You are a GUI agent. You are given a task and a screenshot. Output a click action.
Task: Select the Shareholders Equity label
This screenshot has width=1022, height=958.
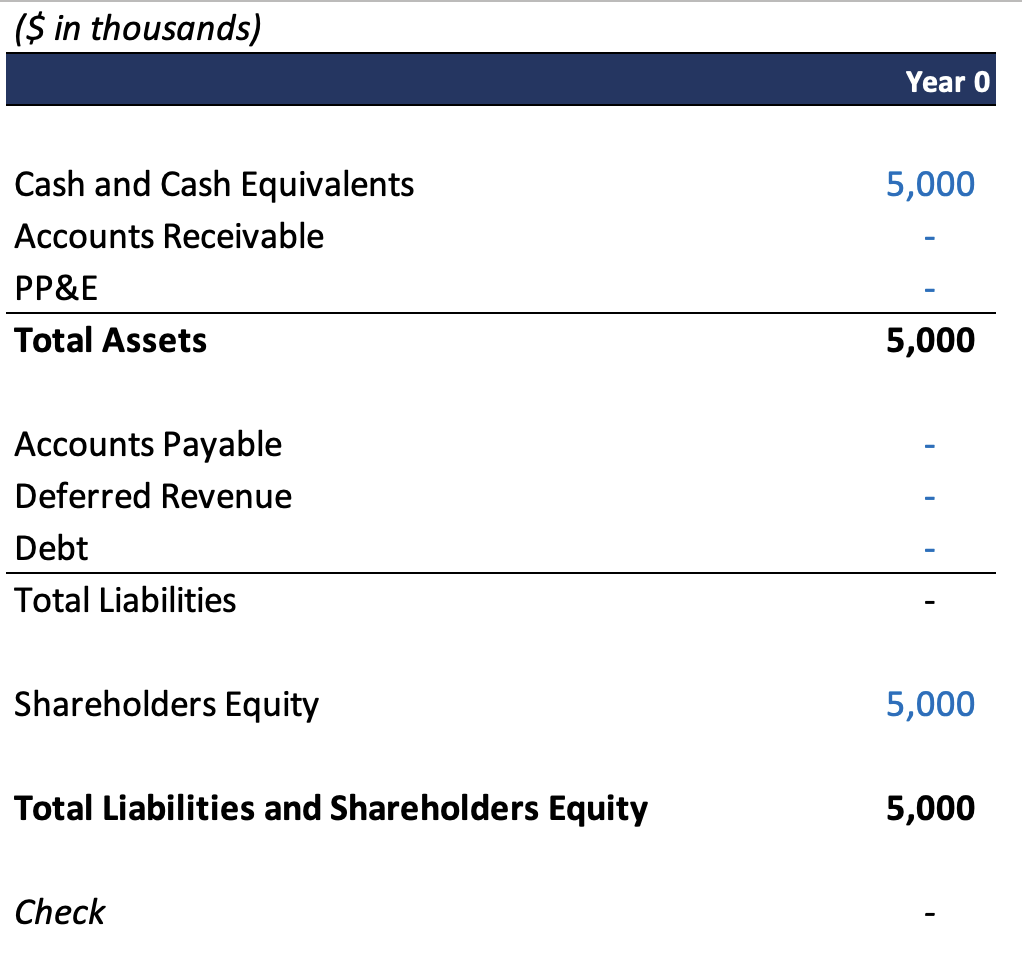166,705
